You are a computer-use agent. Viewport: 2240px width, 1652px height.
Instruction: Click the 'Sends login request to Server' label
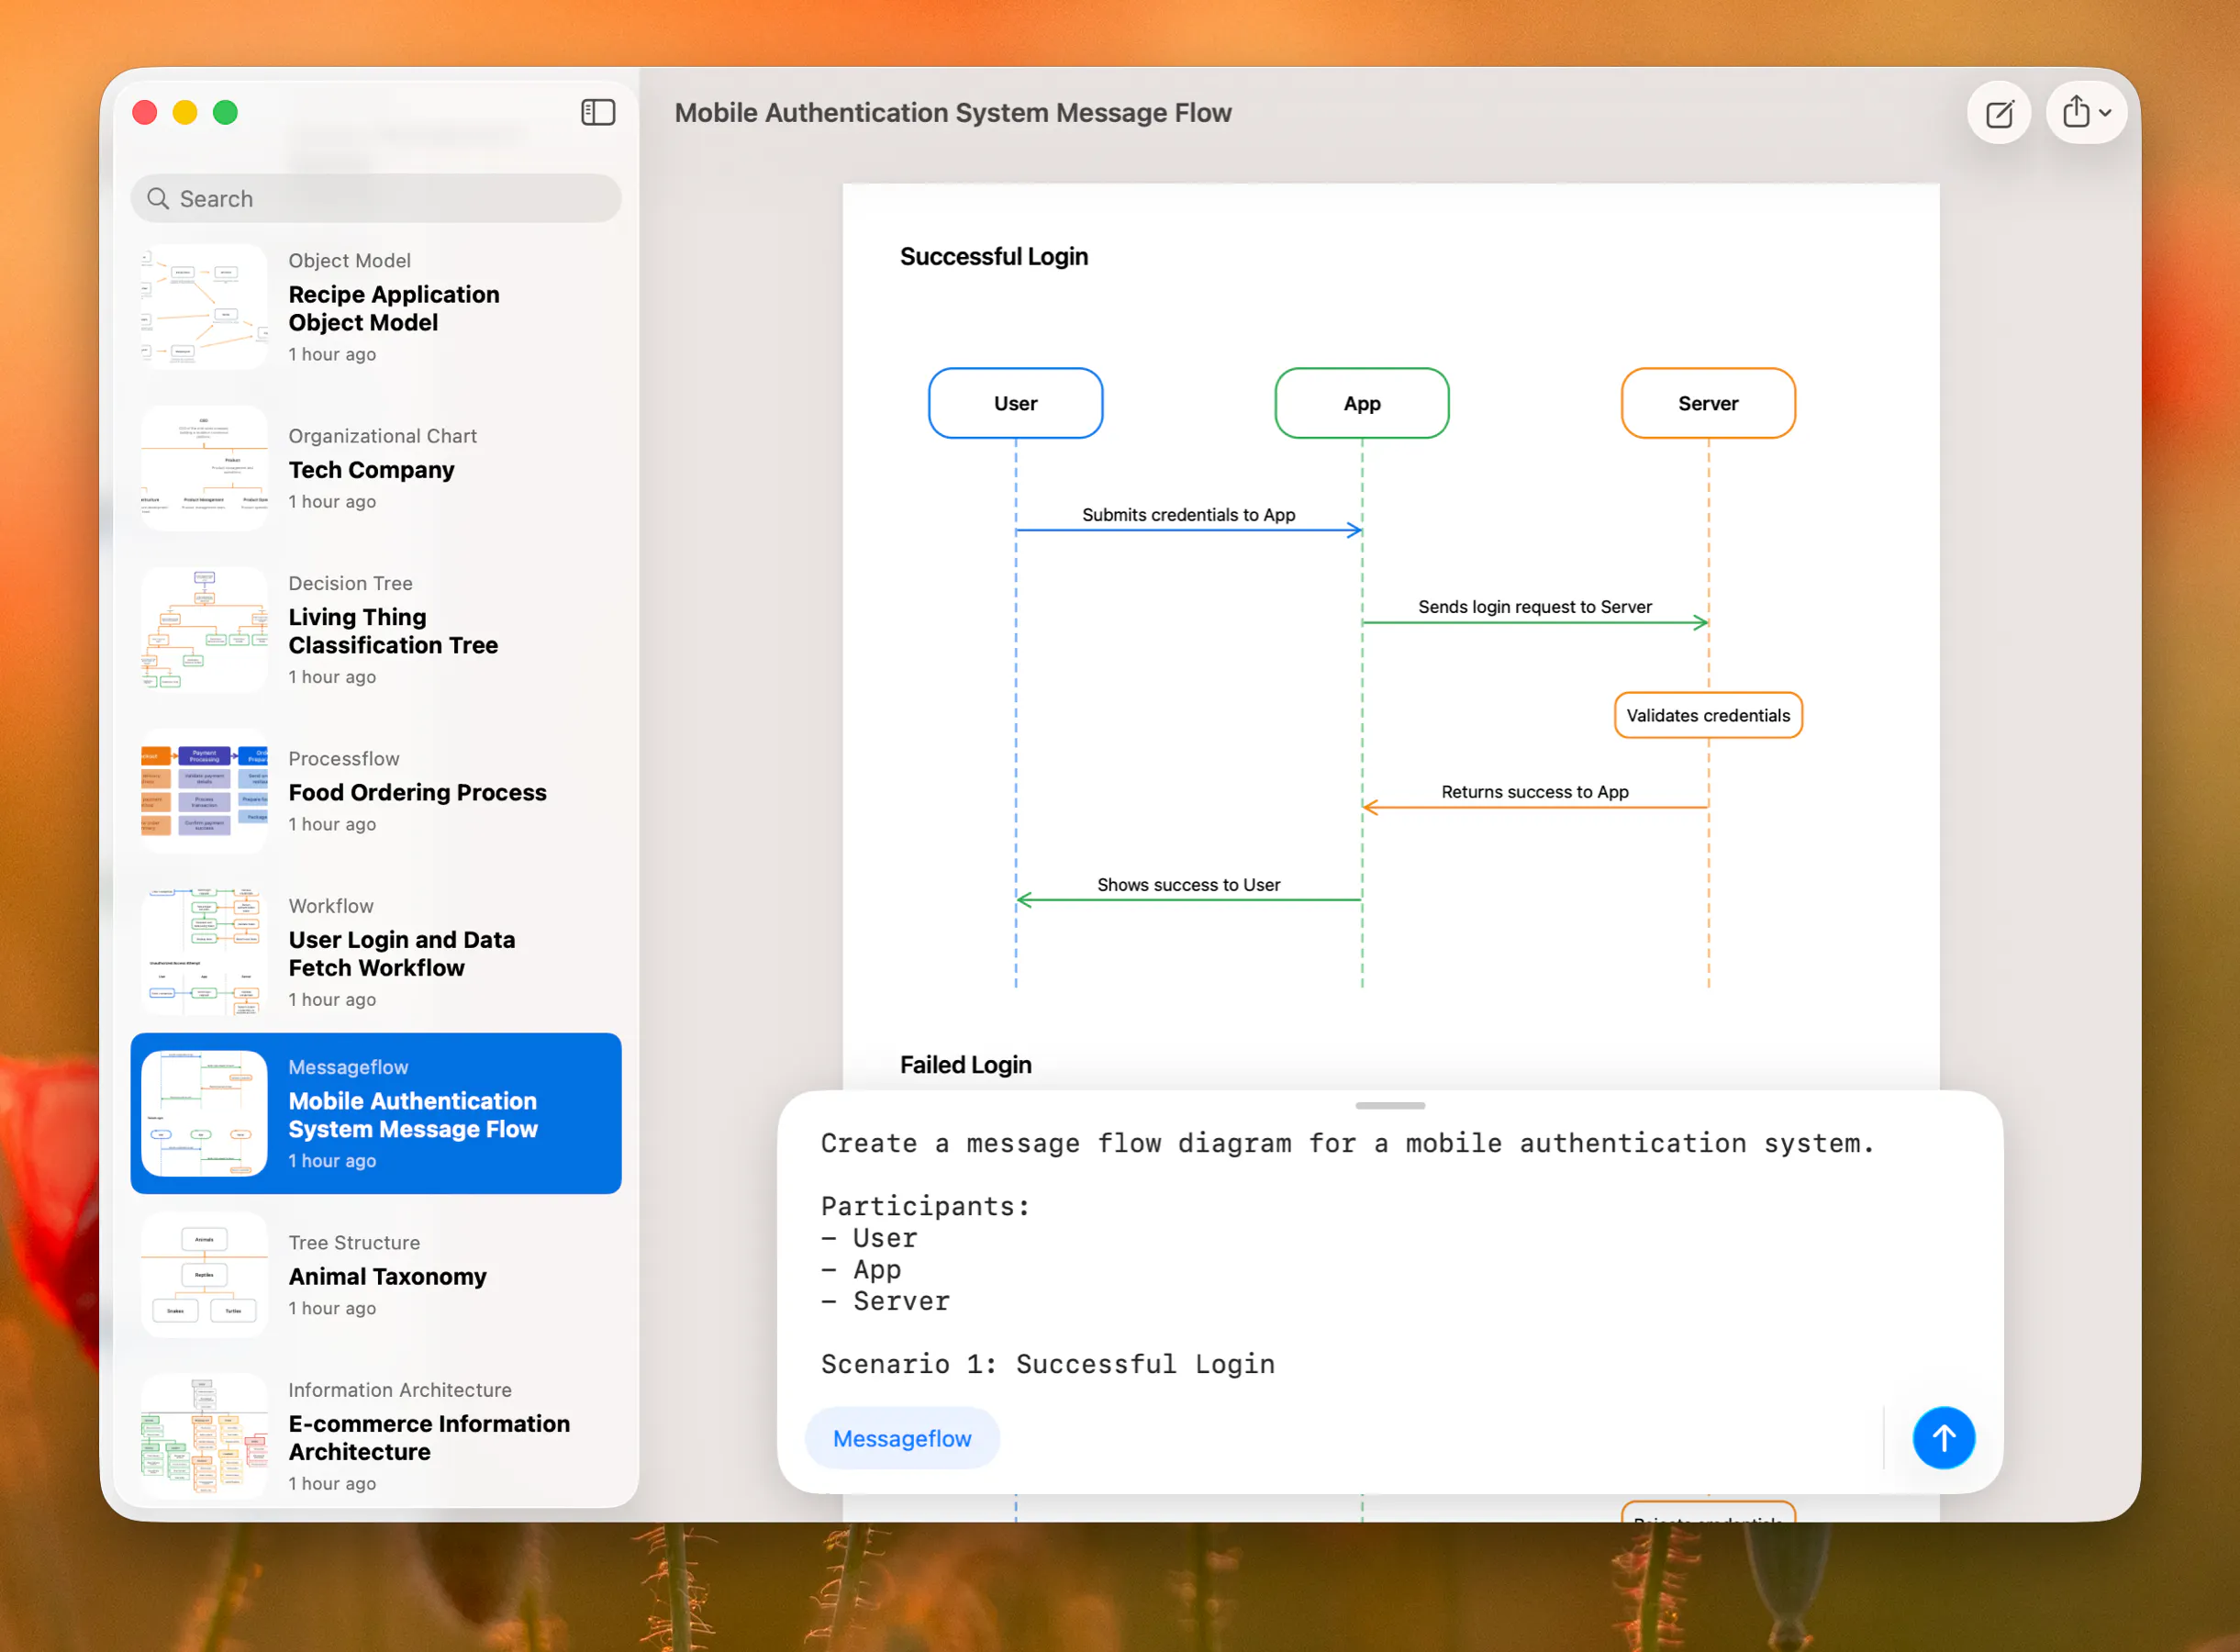coord(1535,606)
